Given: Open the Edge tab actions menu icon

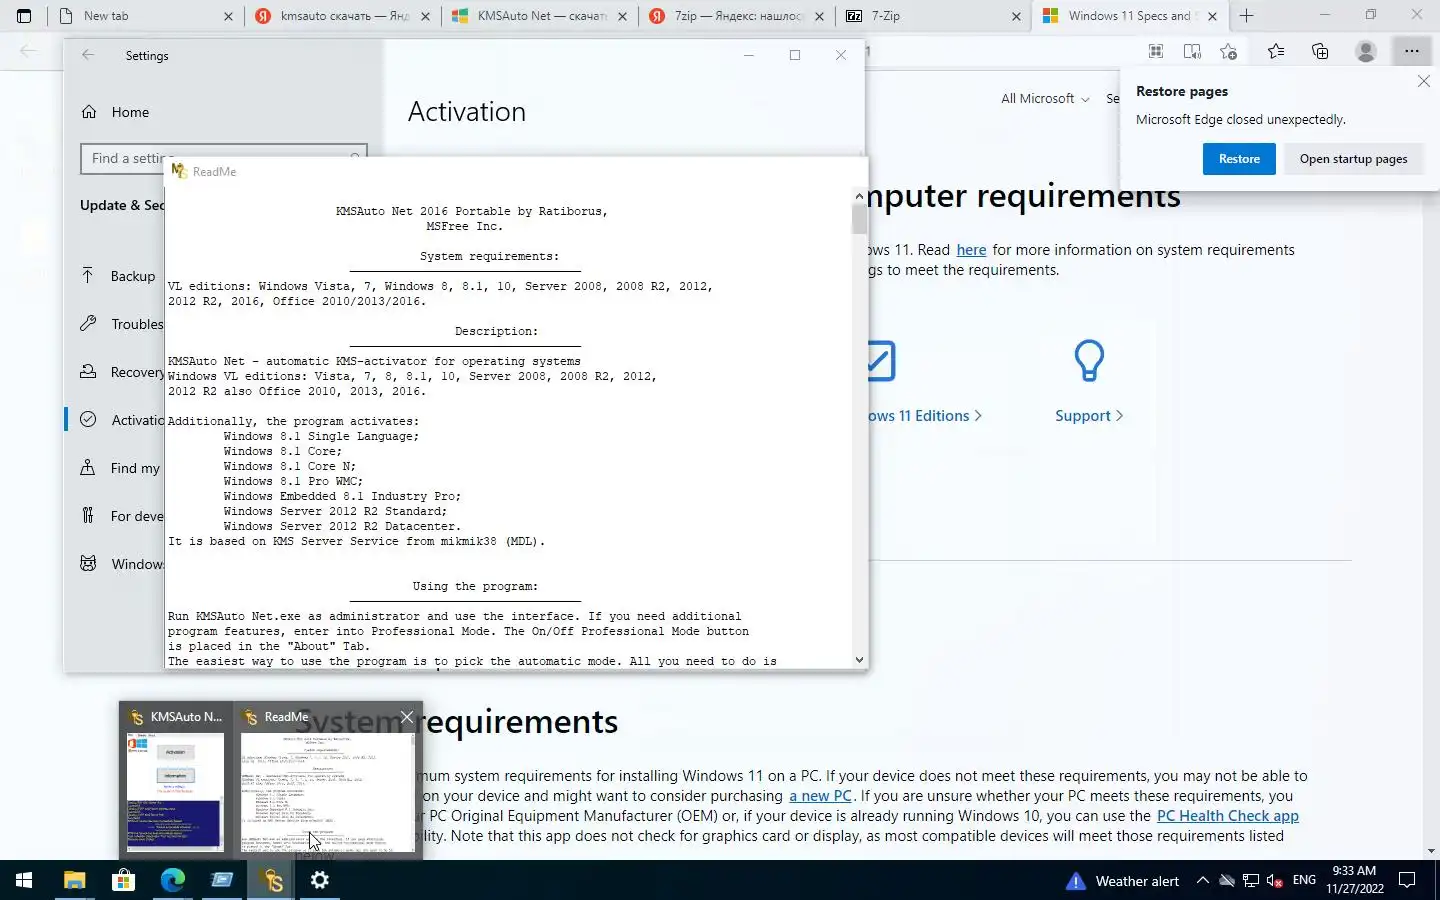Looking at the screenshot, I should 24,16.
